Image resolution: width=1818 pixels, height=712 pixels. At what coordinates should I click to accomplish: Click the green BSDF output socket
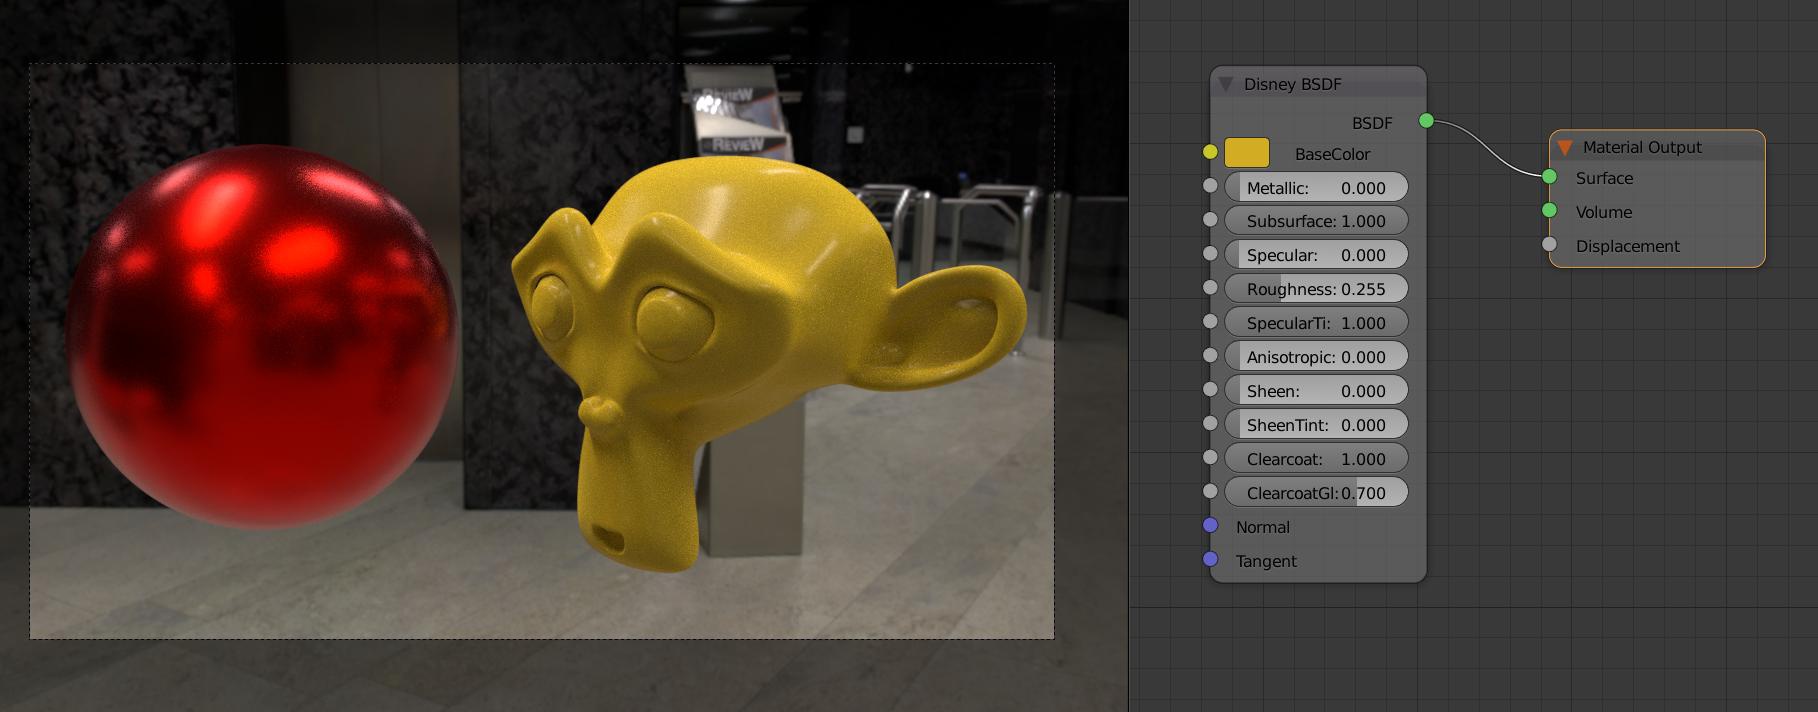click(1426, 121)
